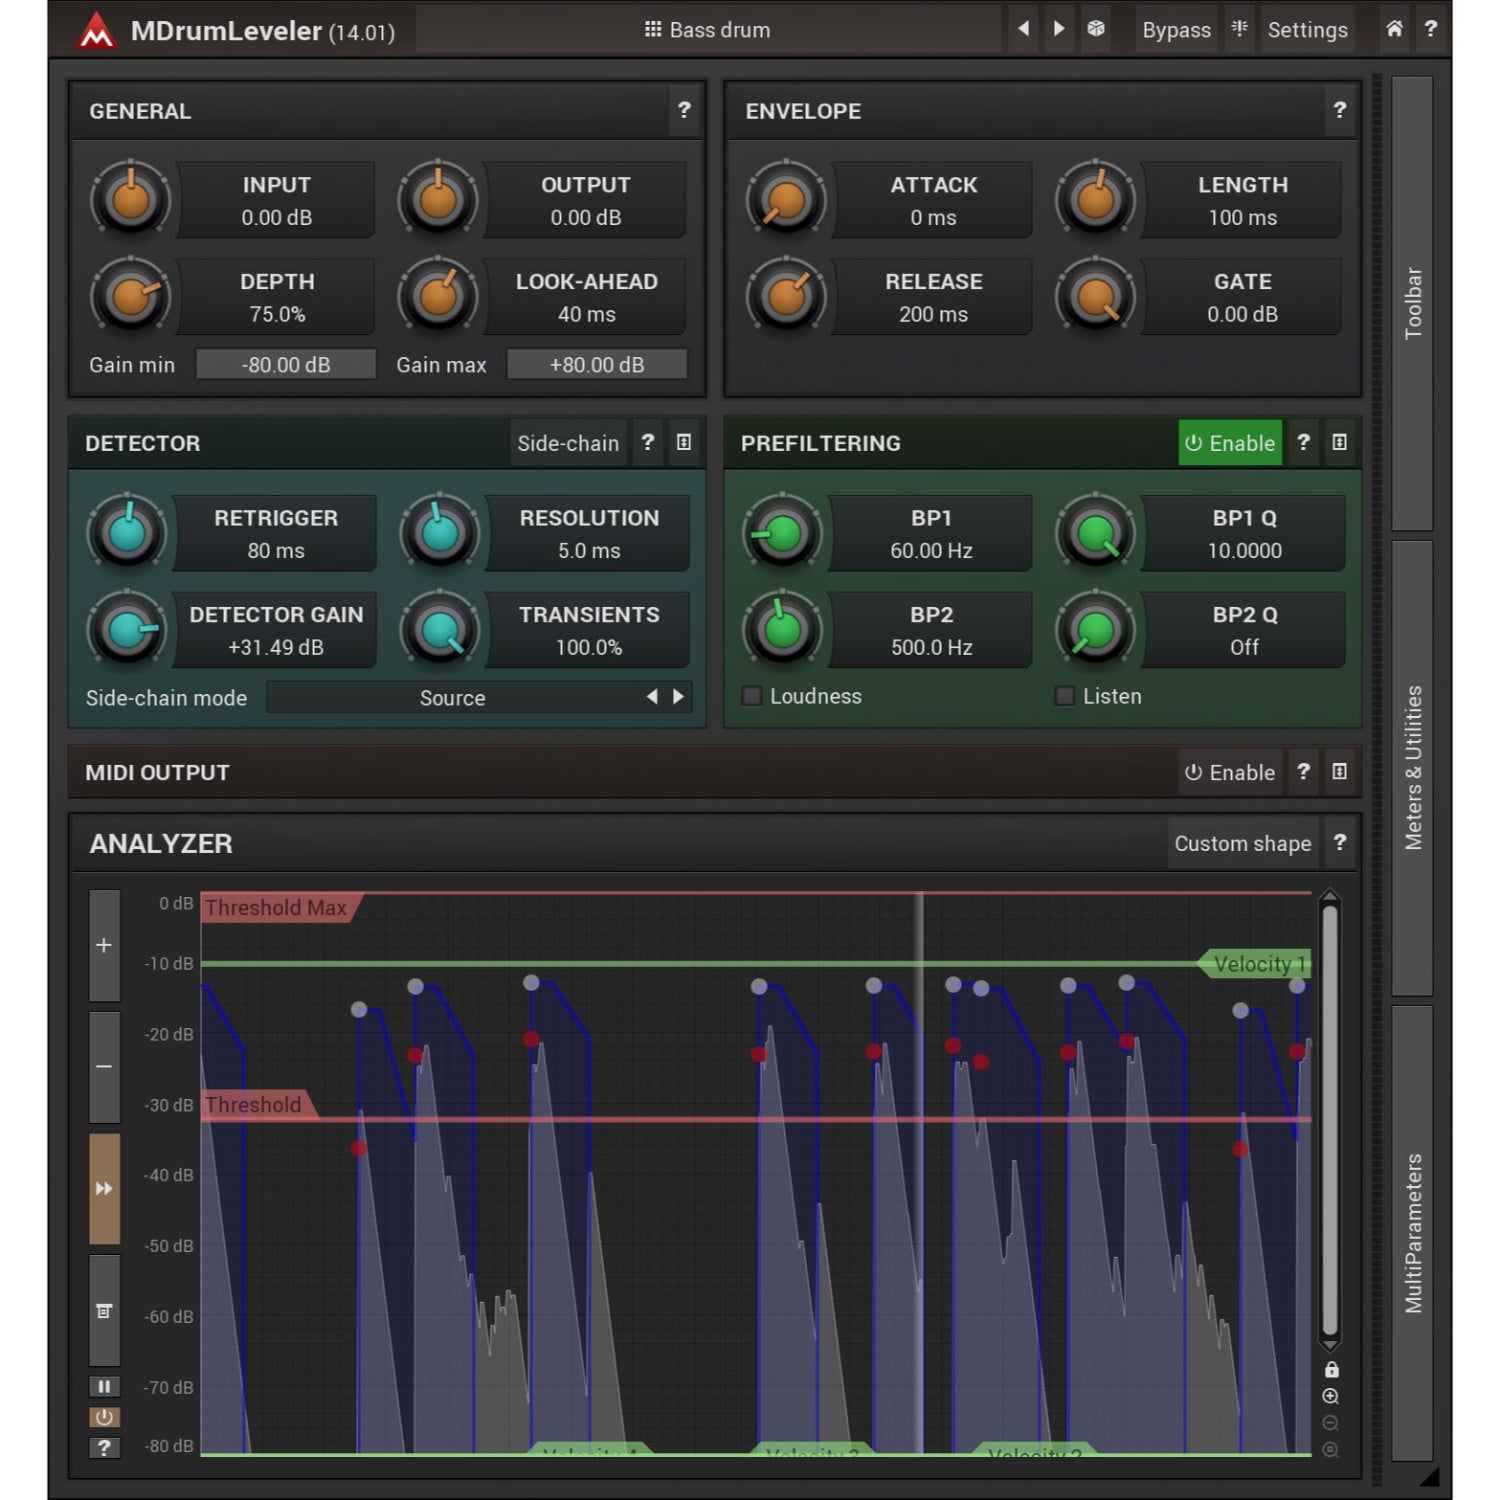1500x1500 pixels.
Task: Toggle the Loudness checkbox
Action: click(752, 696)
